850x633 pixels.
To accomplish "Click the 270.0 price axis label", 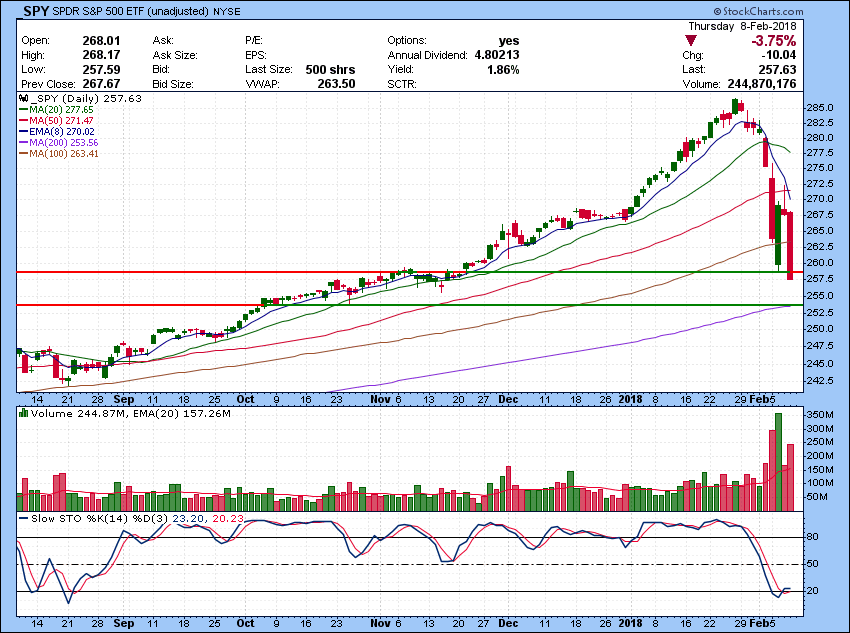I will pyautogui.click(x=821, y=199).
